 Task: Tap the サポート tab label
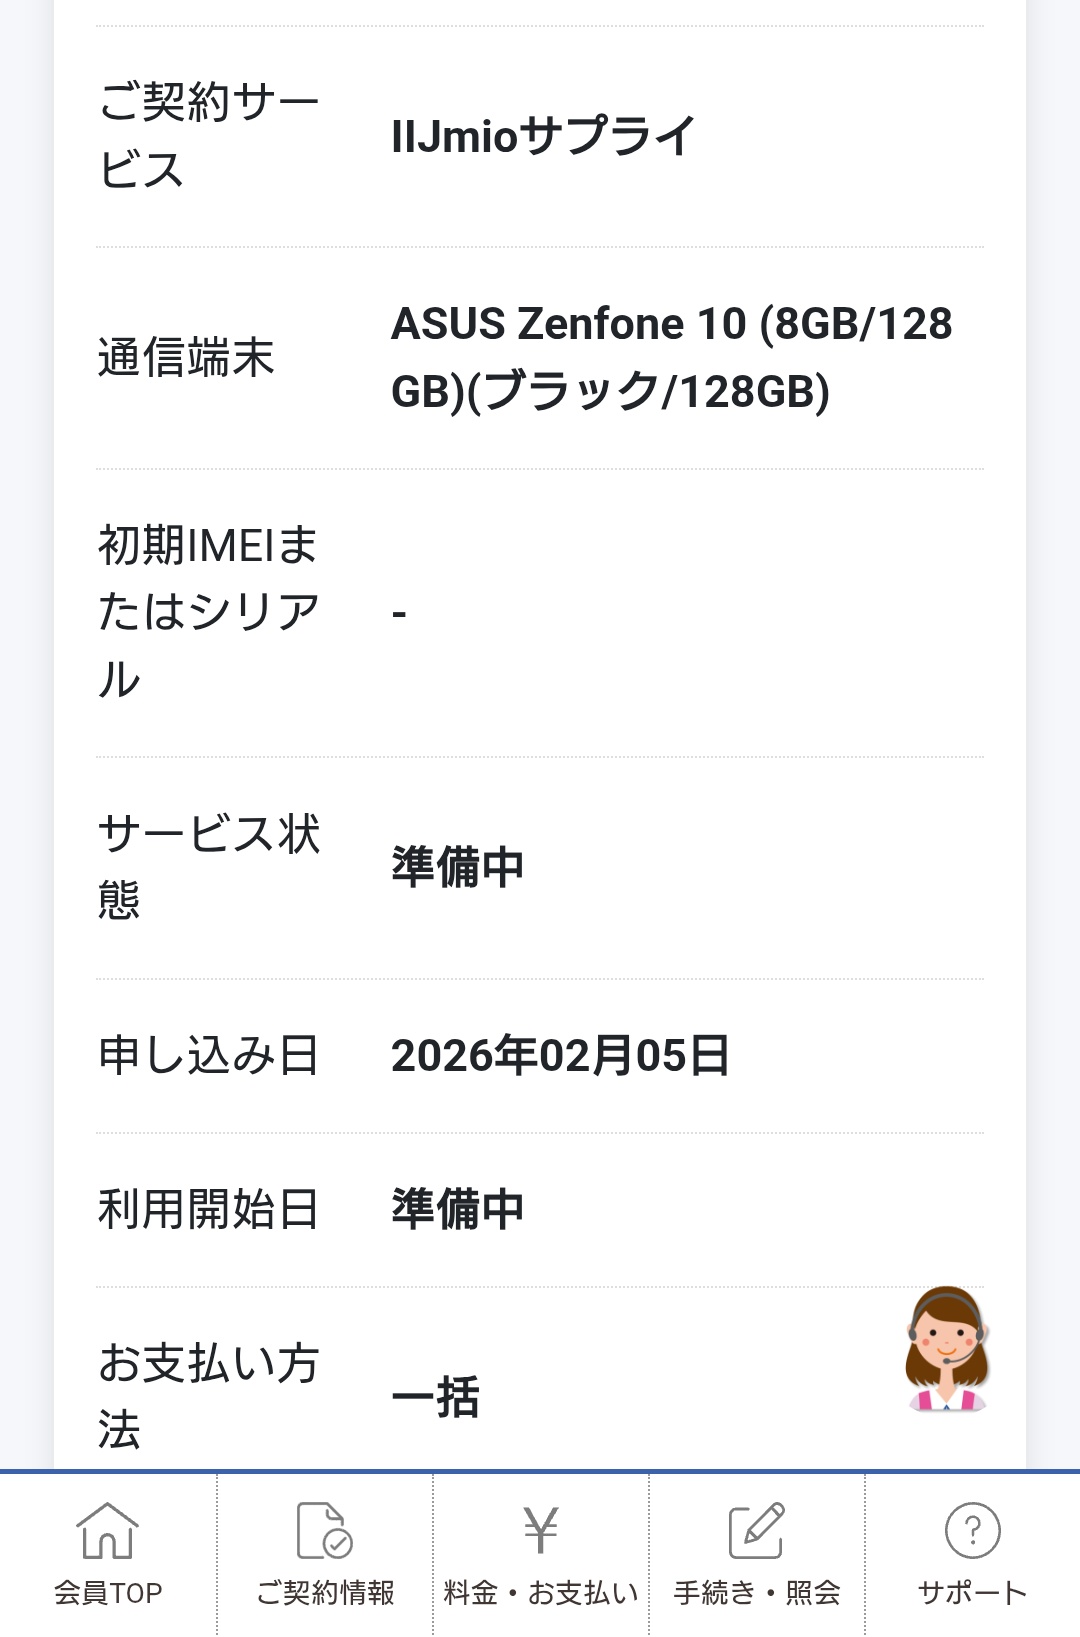coord(972,1593)
